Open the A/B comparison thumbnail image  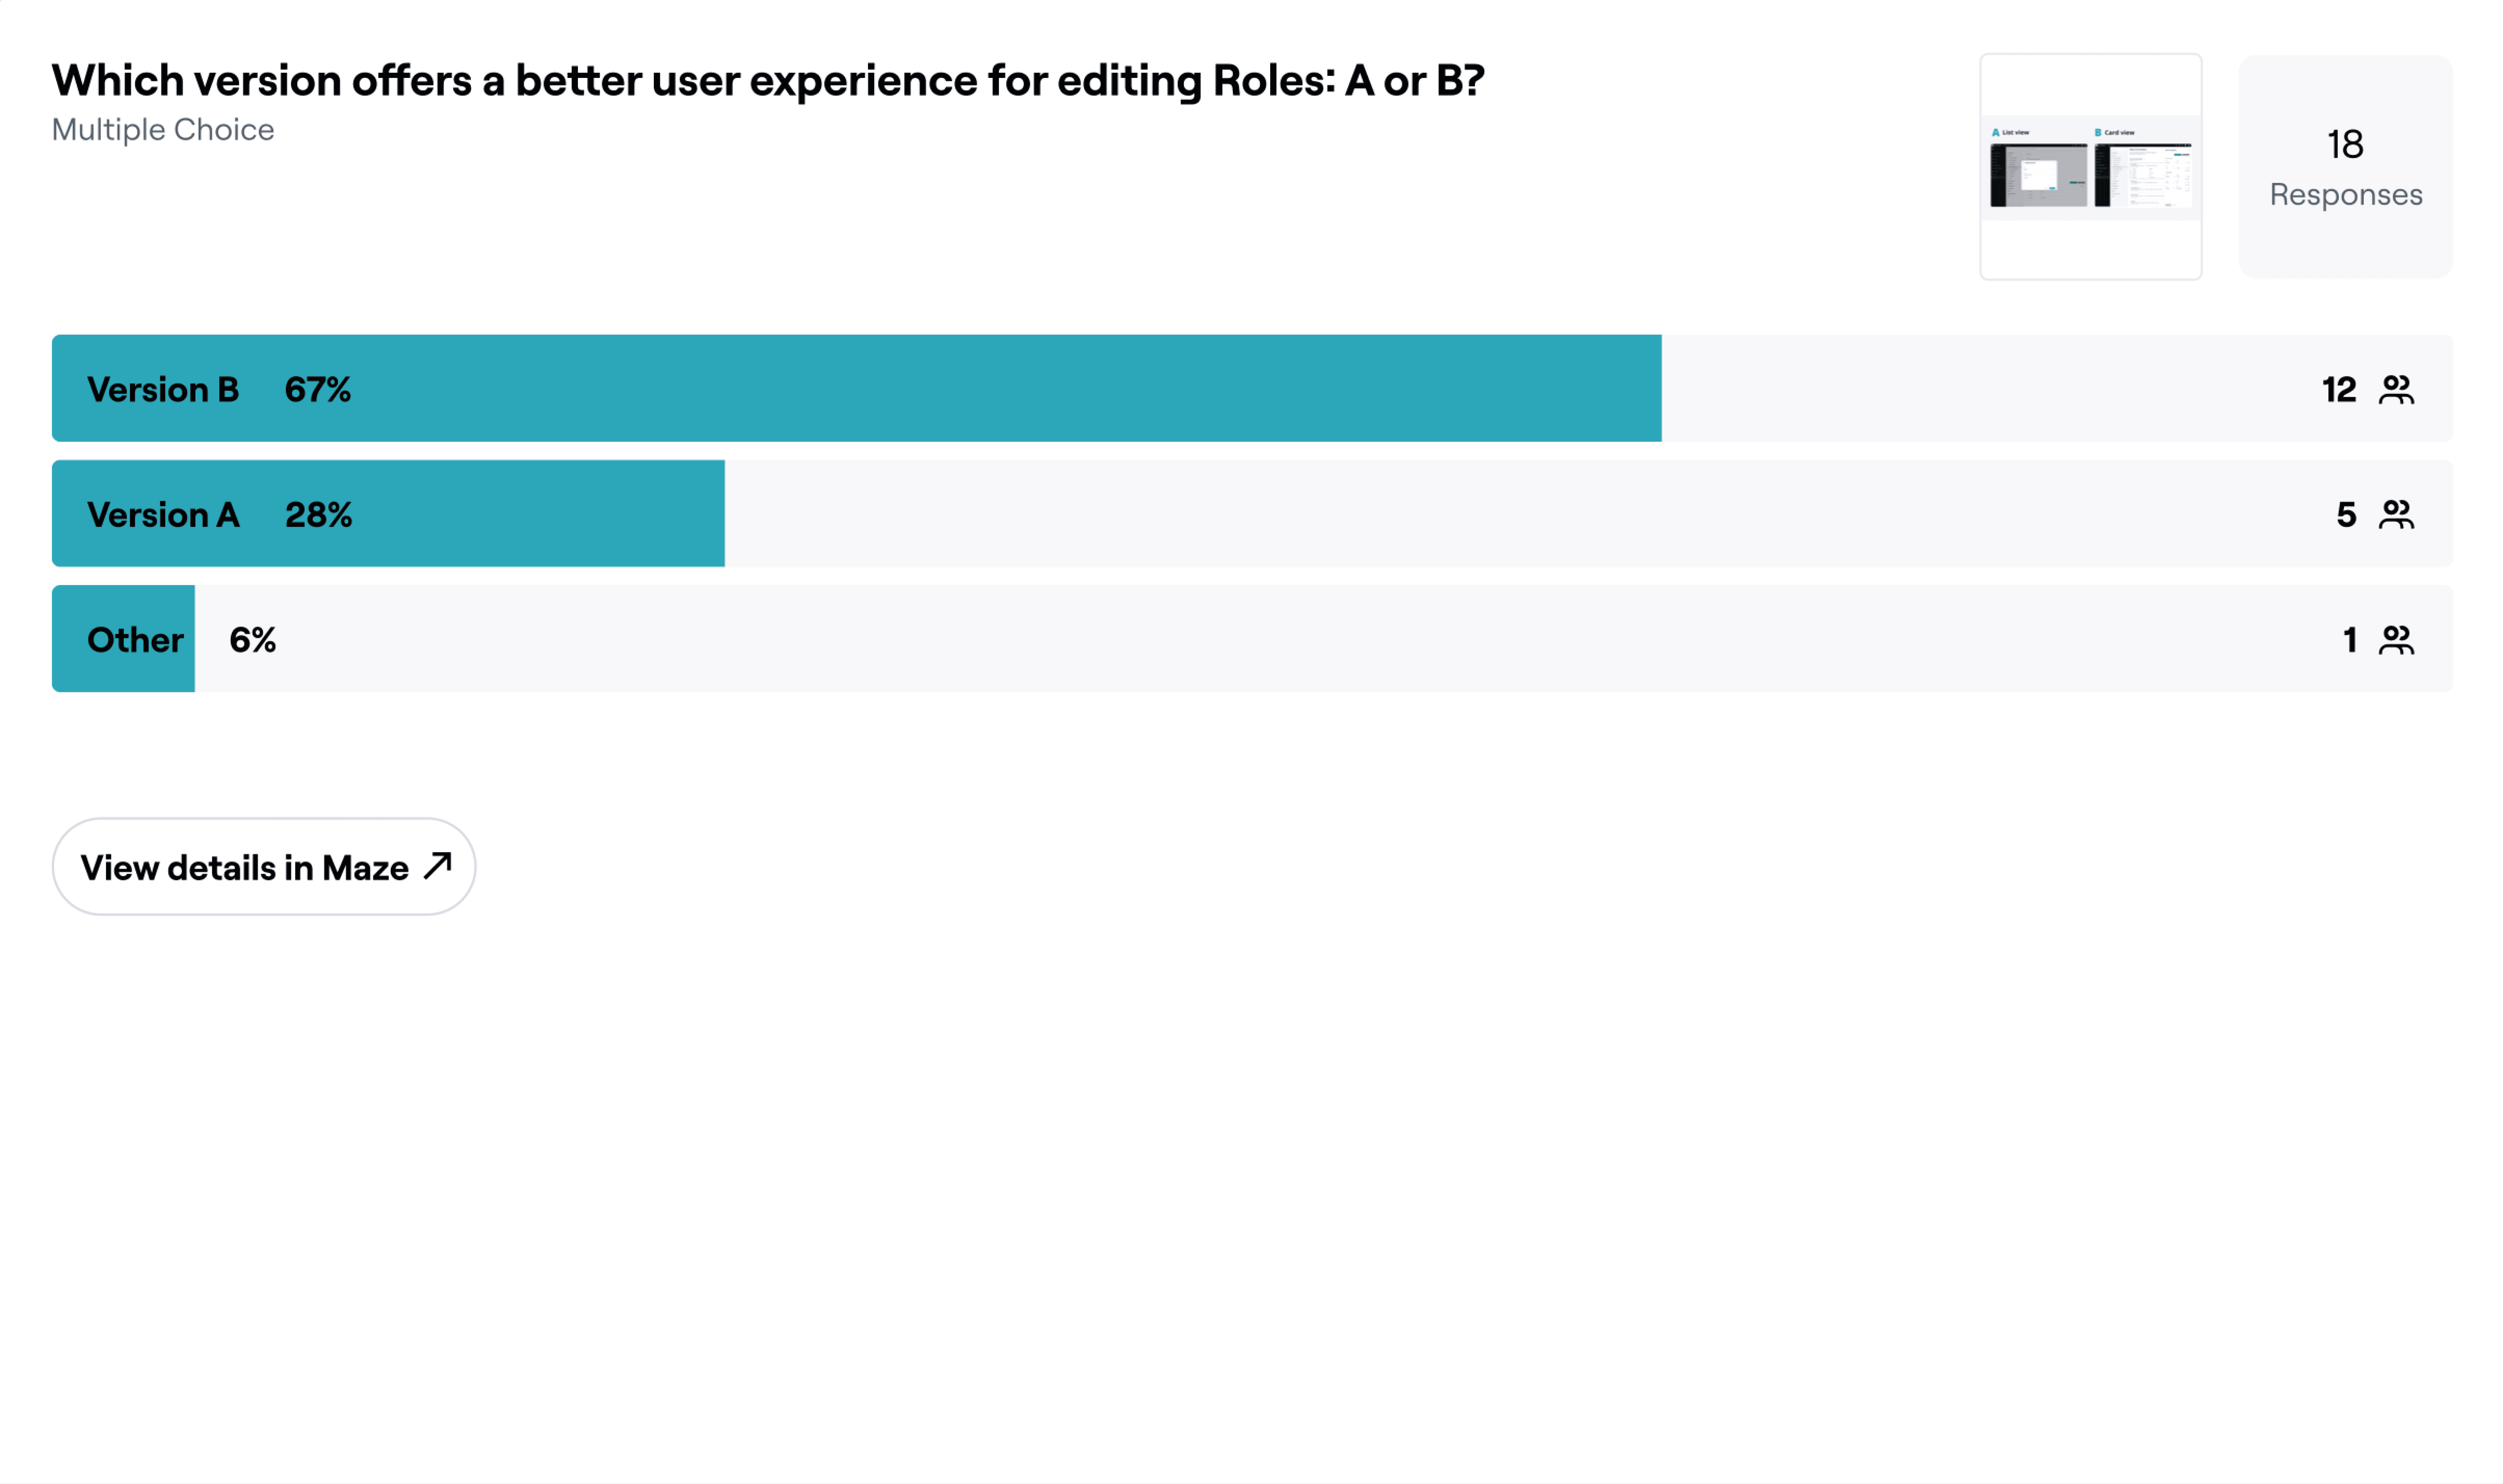[x=2091, y=167]
